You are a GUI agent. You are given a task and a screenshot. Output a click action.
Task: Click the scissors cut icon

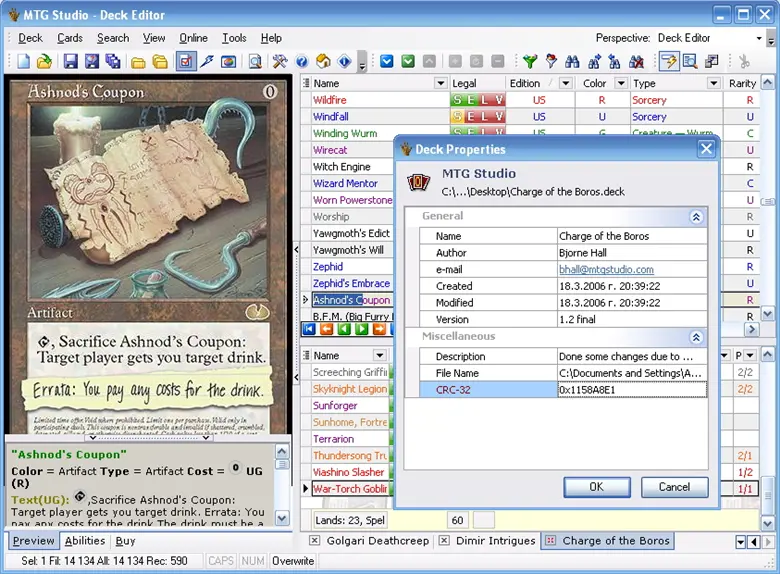coord(743,62)
